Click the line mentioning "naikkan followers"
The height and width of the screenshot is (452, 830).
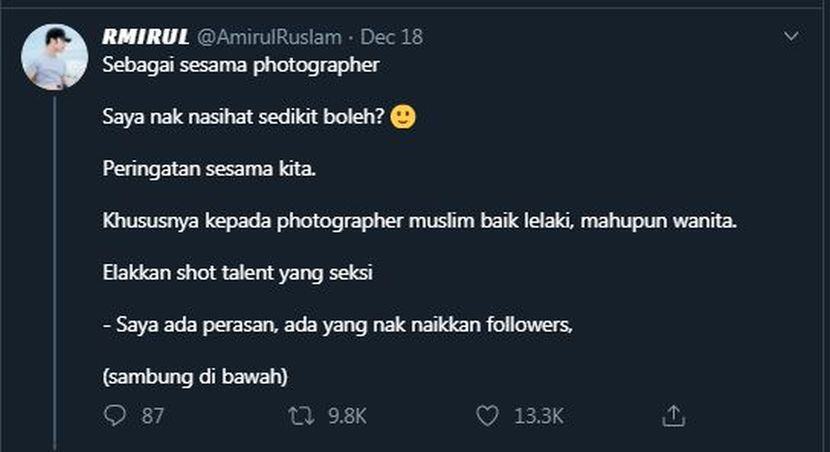tap(337, 324)
